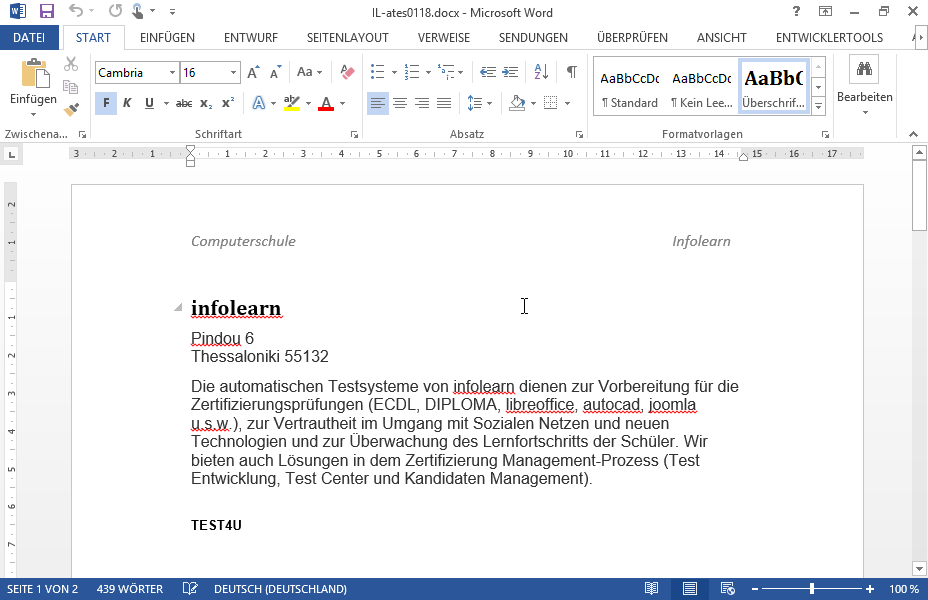
Task: Open Word help with the question mark
Action: 797,11
